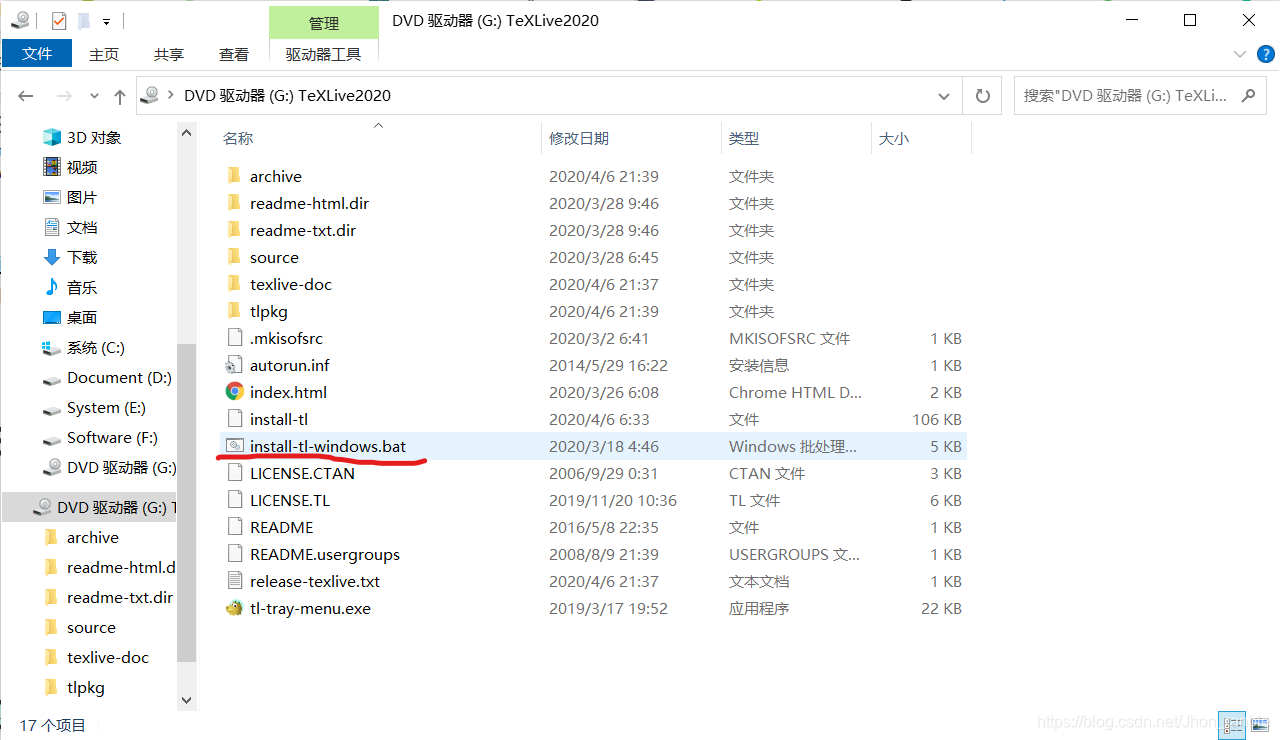Click the readme-html.dir folder icon in file list
The height and width of the screenshot is (740, 1280).
pyautogui.click(x=234, y=203)
